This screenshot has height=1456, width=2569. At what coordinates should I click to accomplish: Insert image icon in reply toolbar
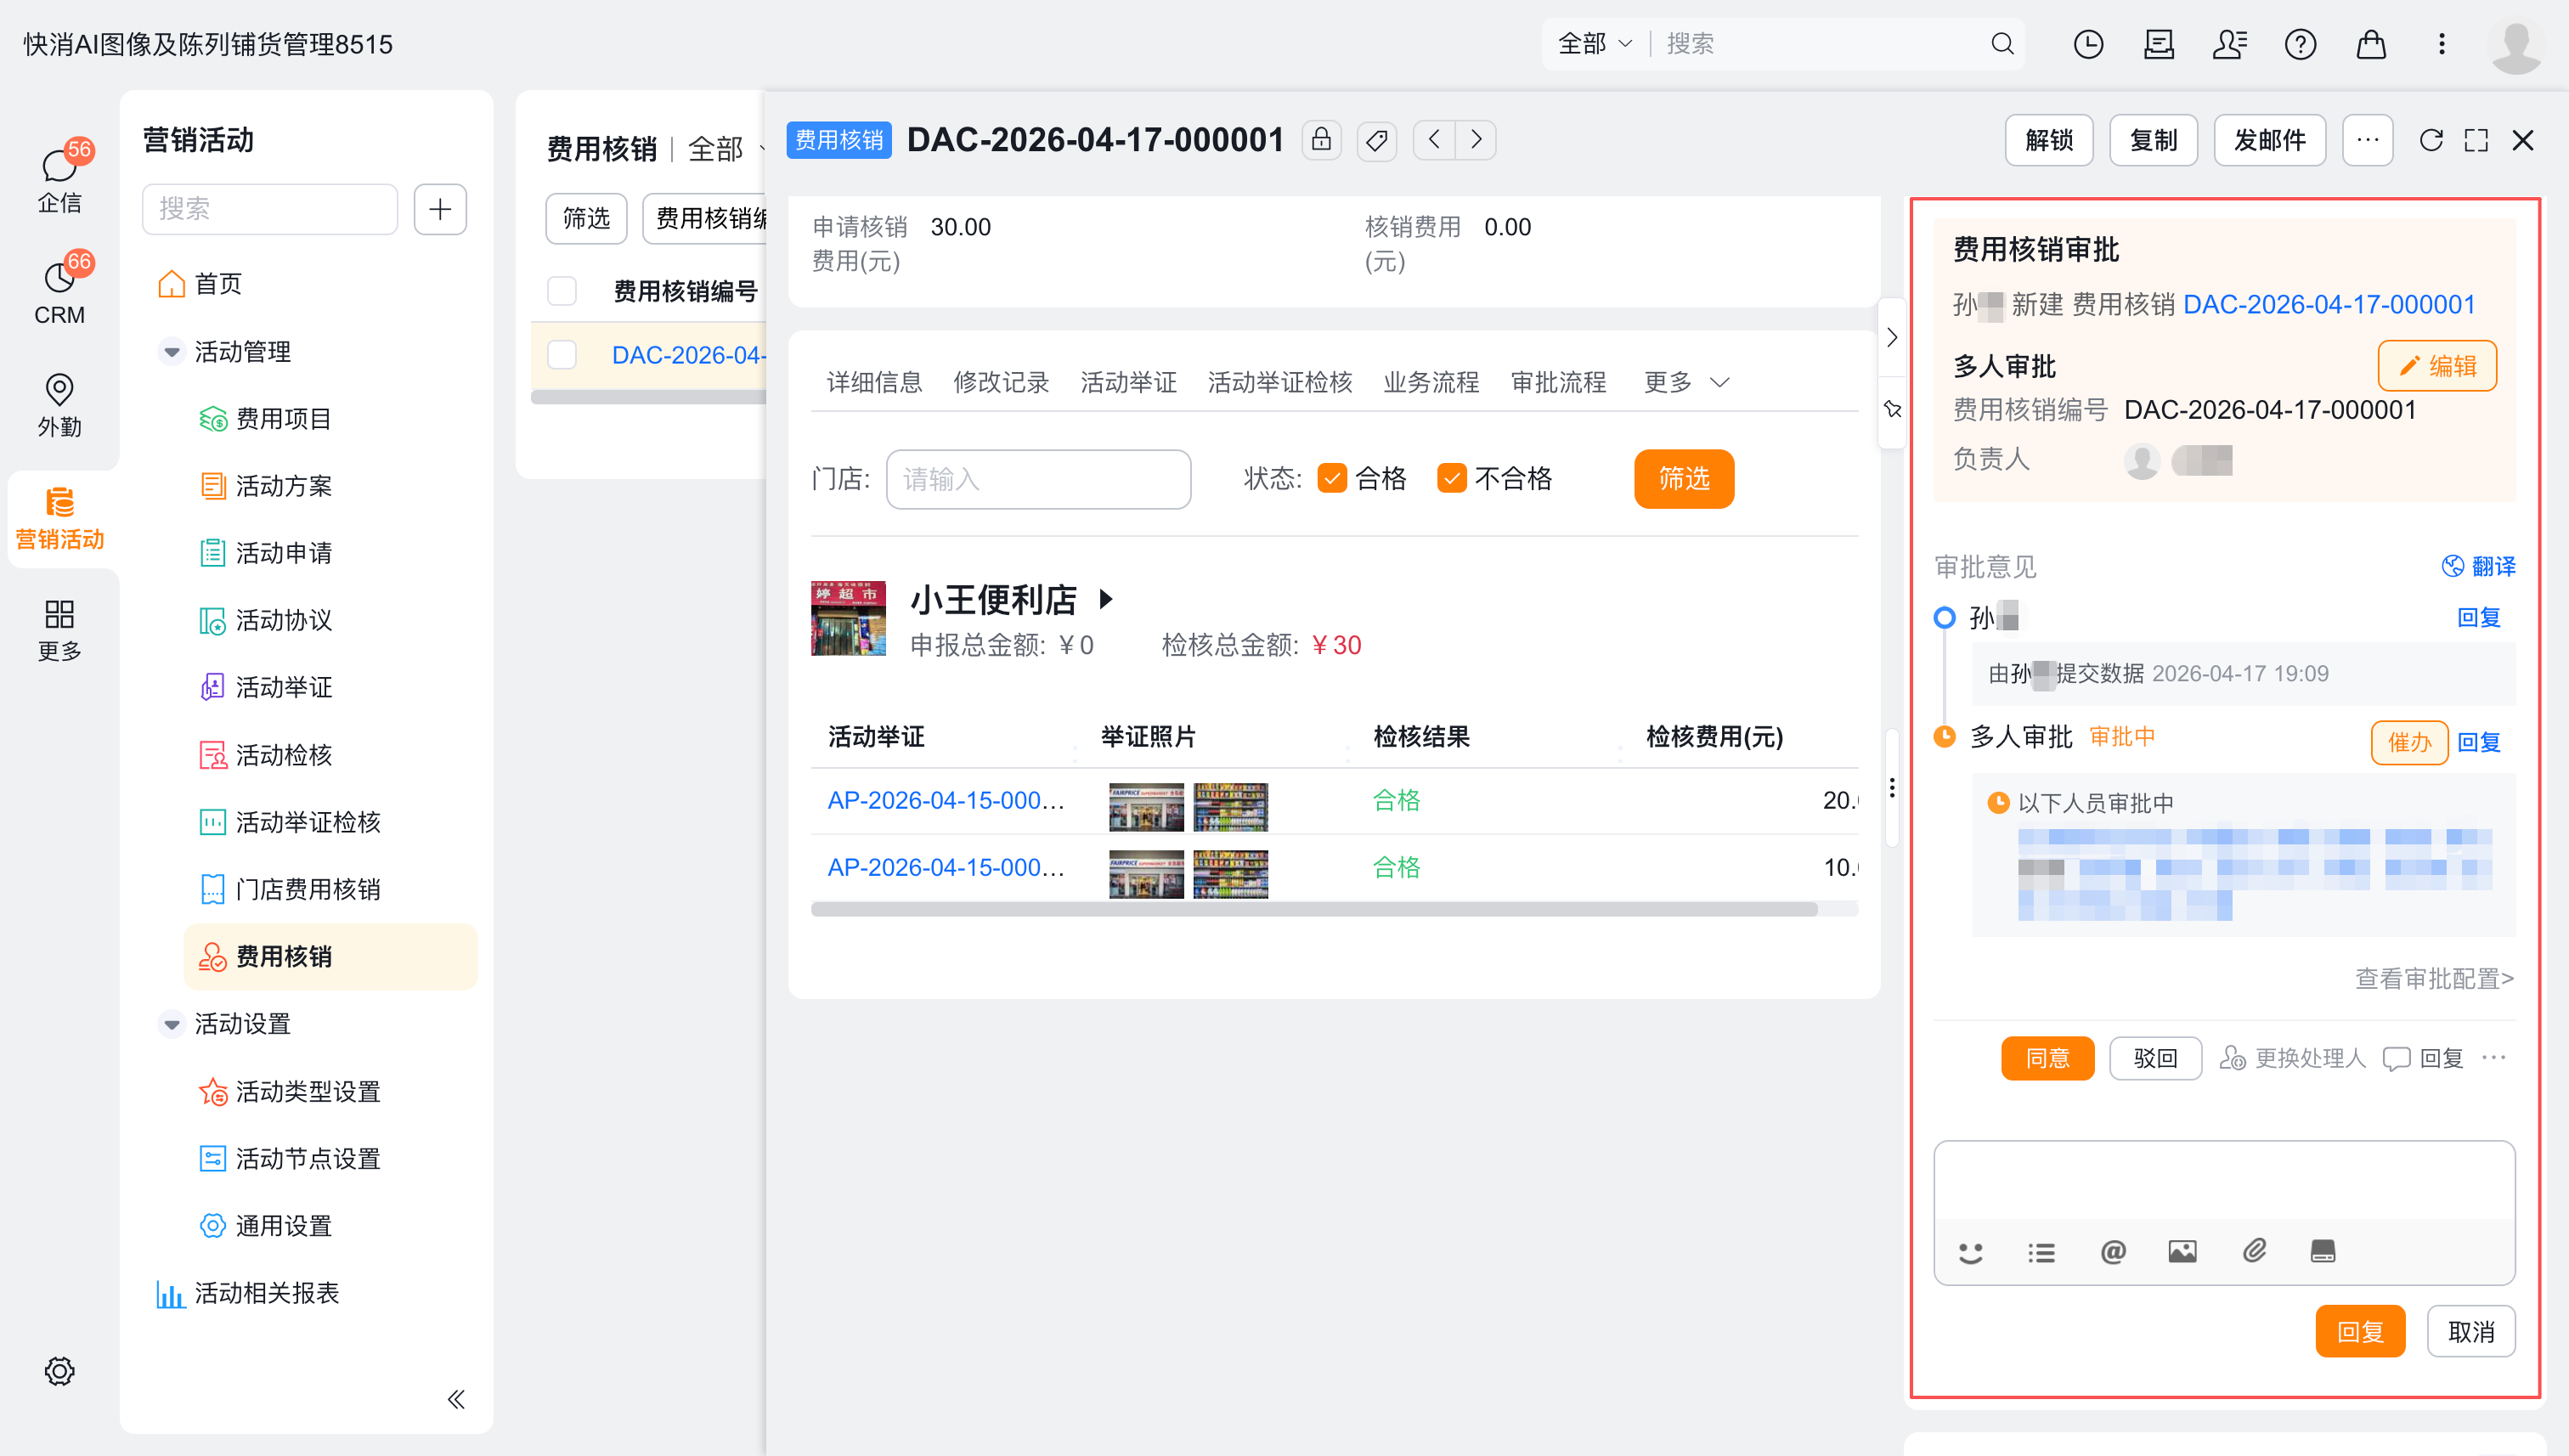tap(2182, 1252)
